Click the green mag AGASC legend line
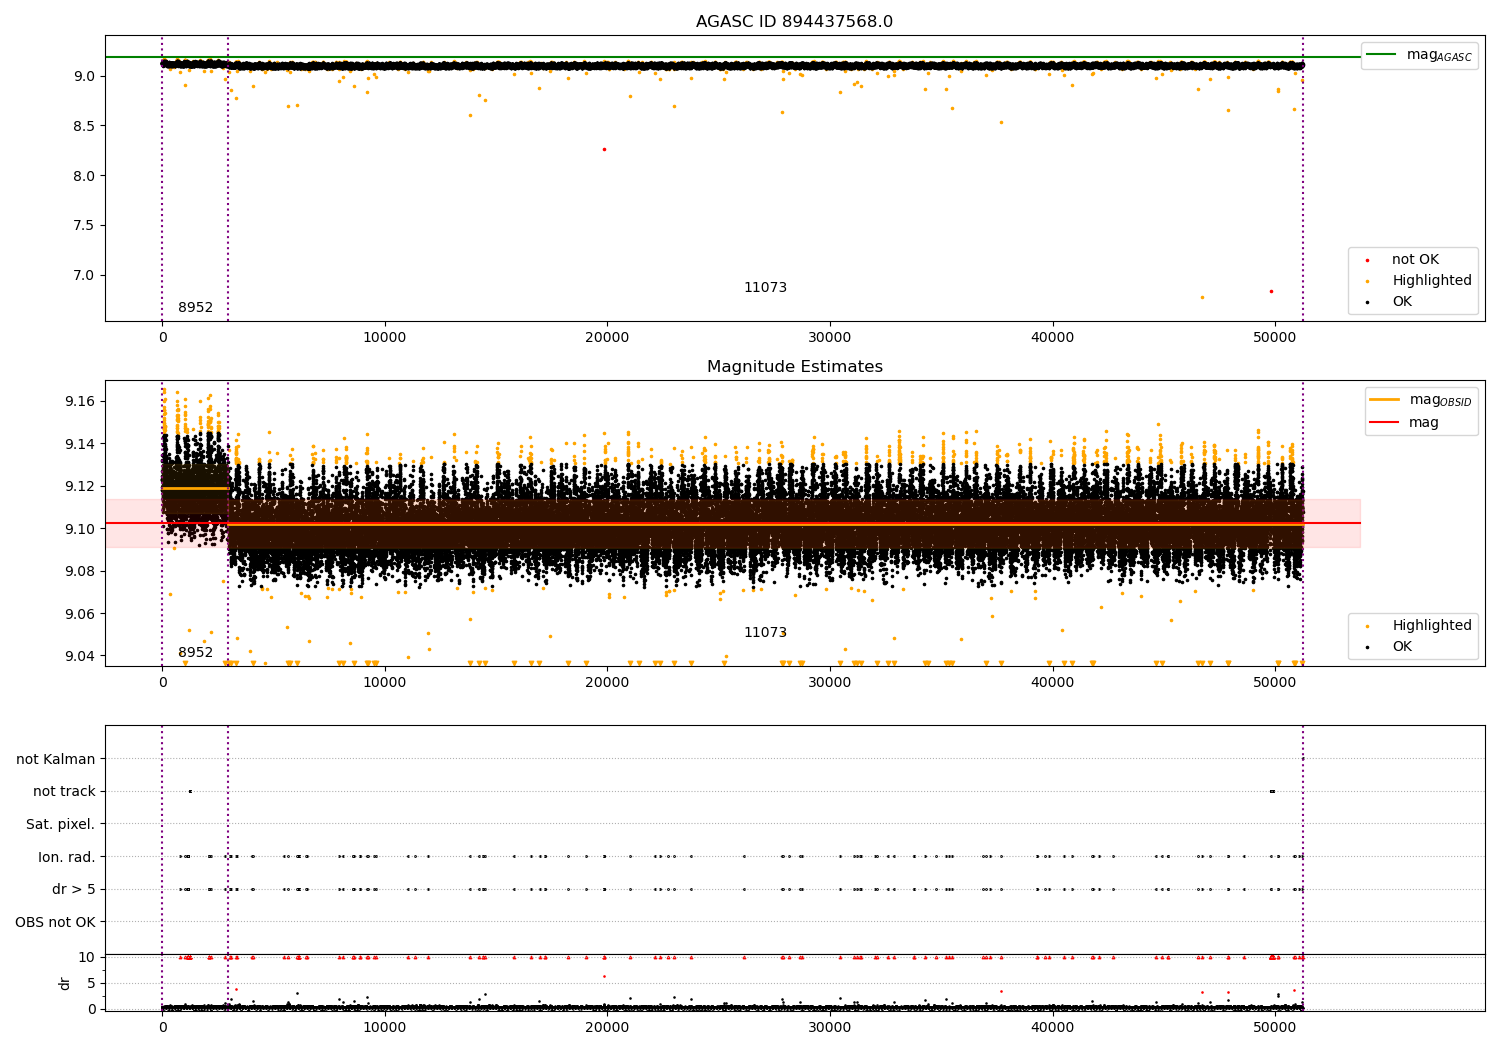 pos(1381,55)
